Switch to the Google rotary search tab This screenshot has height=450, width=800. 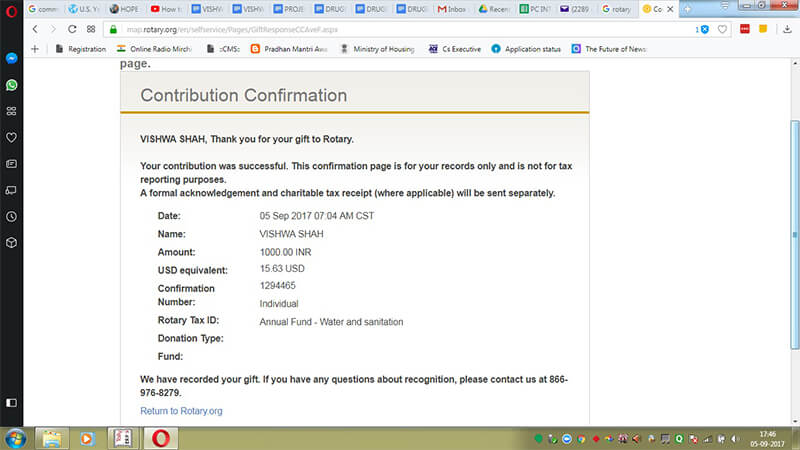(x=617, y=9)
